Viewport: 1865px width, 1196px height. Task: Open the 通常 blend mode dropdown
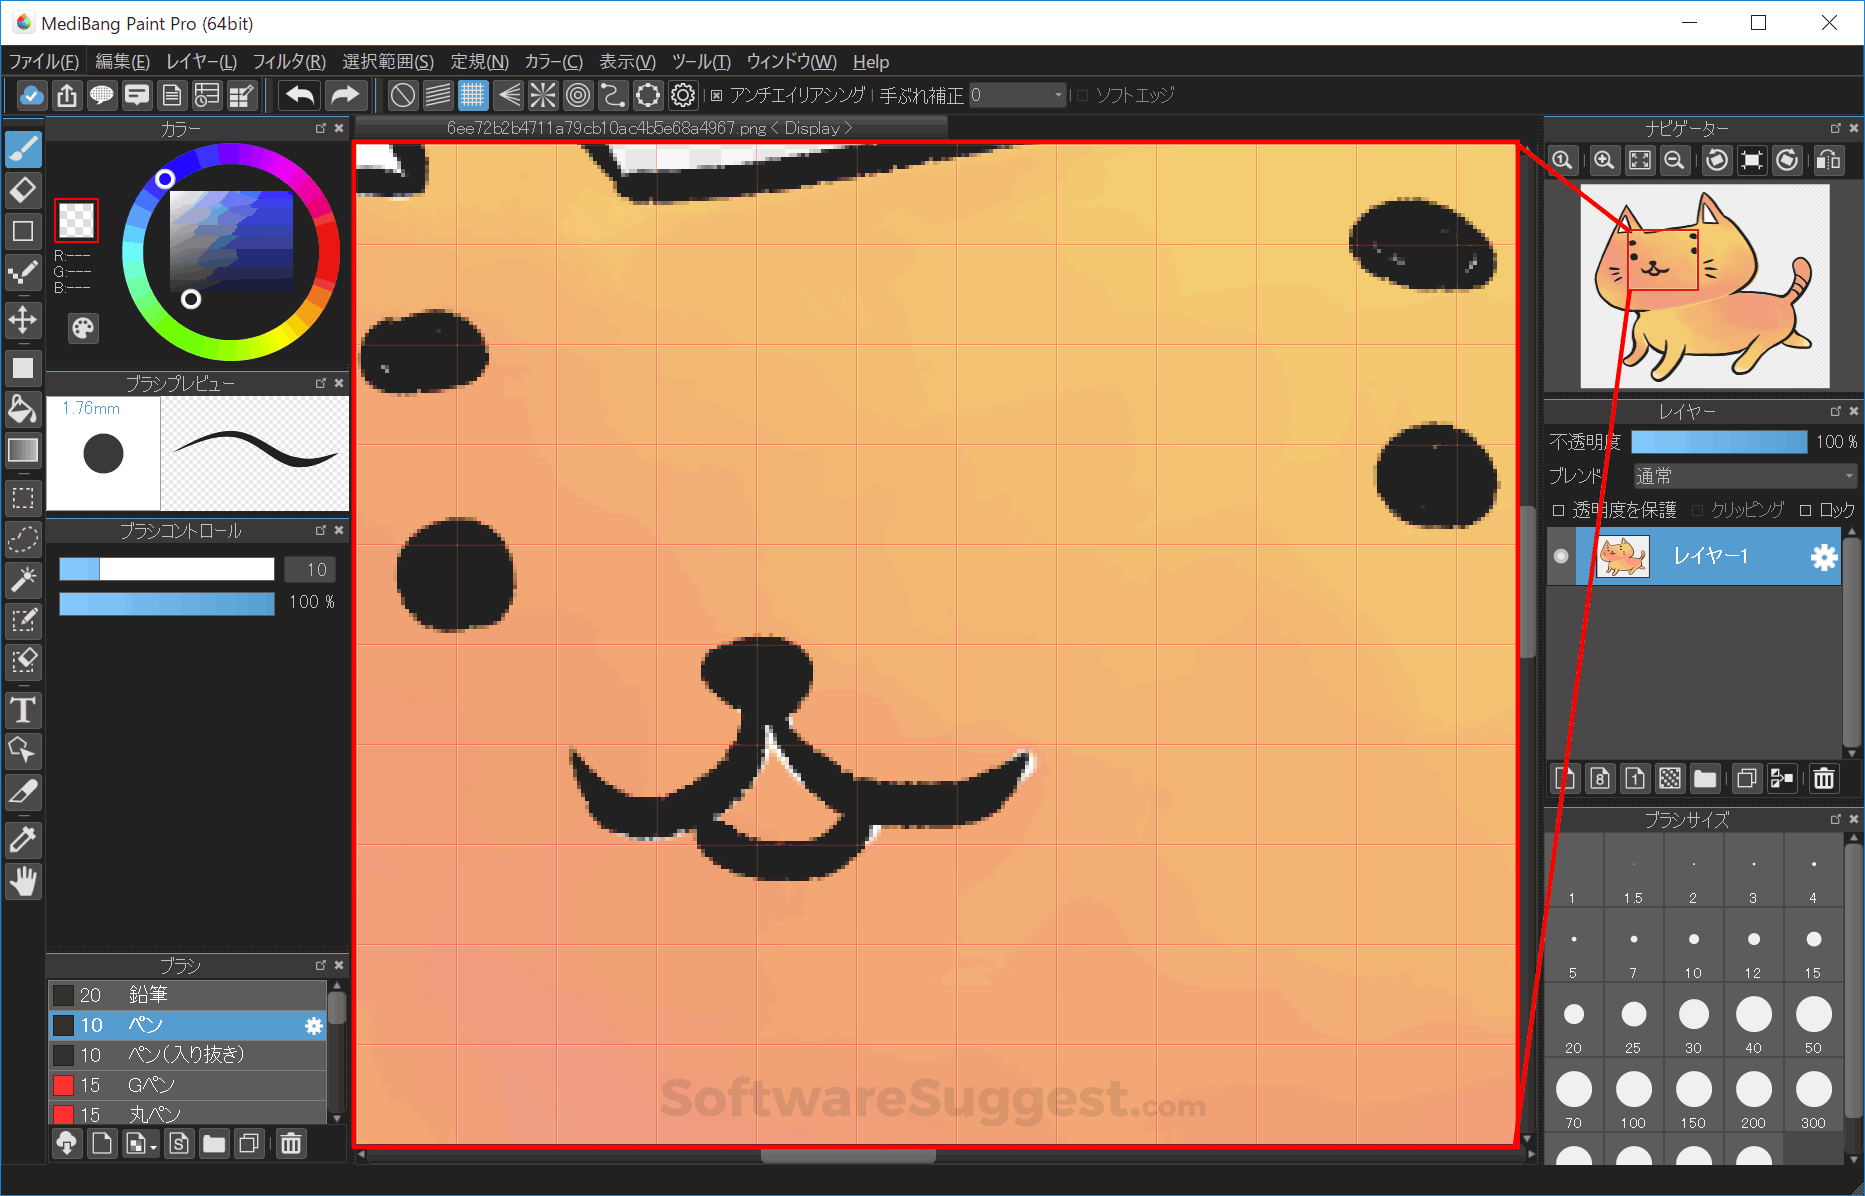pos(1744,475)
